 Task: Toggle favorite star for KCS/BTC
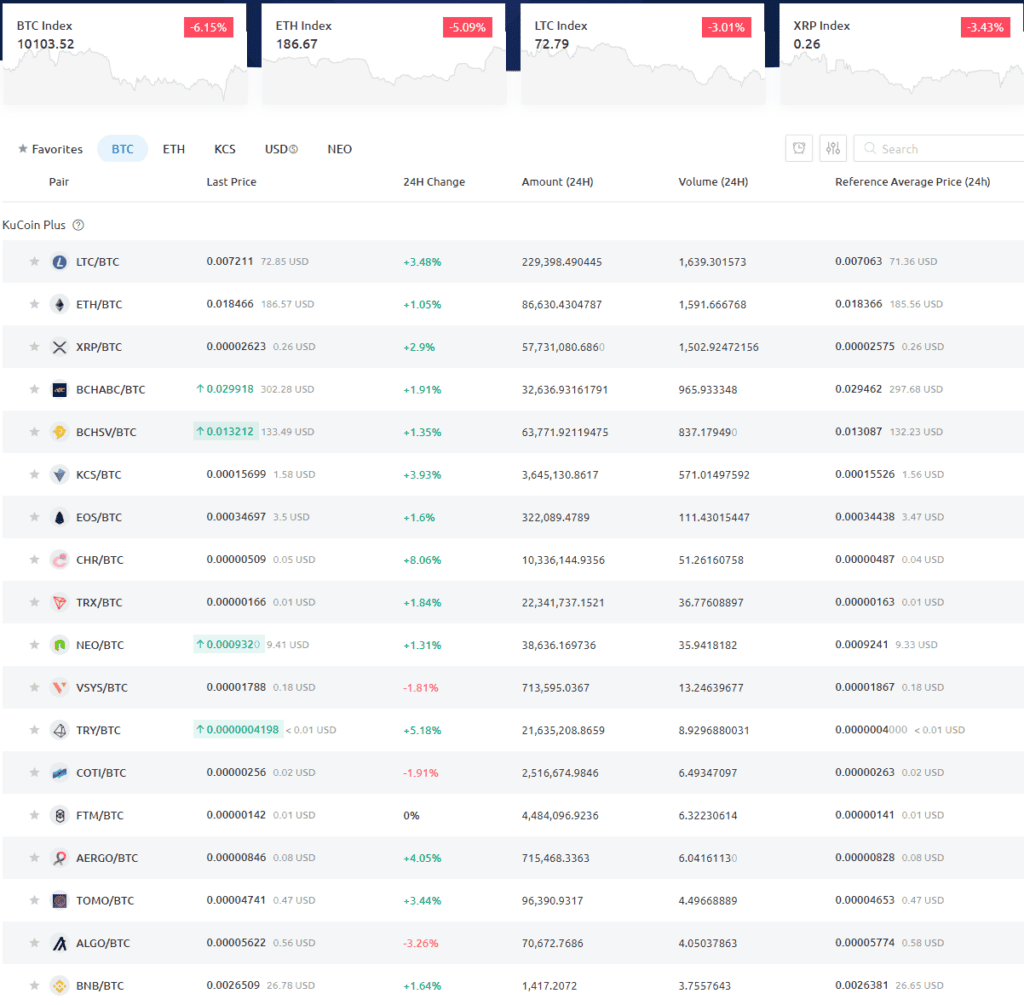(34, 475)
